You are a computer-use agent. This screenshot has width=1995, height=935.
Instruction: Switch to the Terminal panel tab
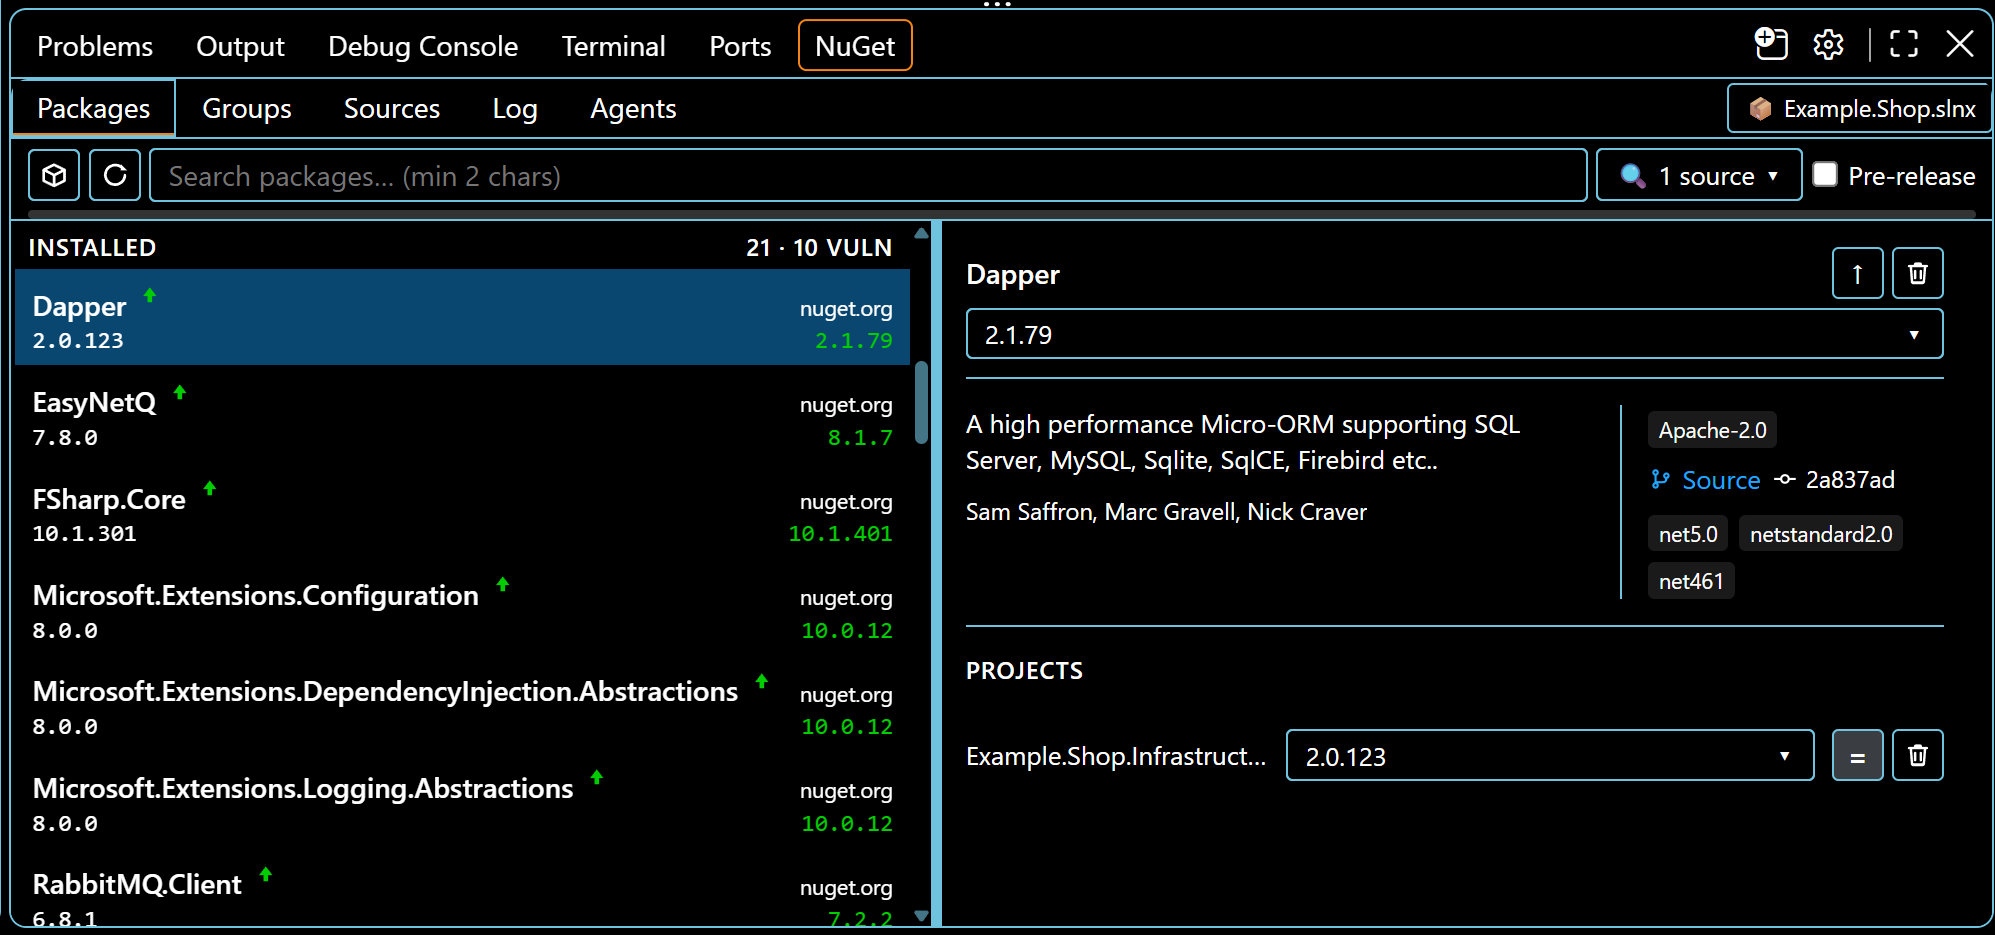[x=613, y=46]
